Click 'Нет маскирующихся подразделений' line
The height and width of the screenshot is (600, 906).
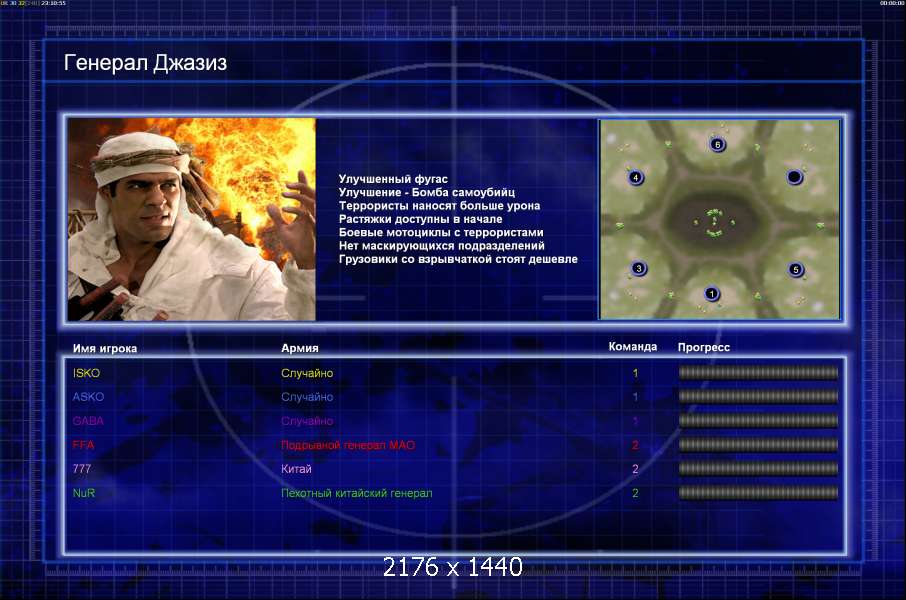tap(441, 246)
